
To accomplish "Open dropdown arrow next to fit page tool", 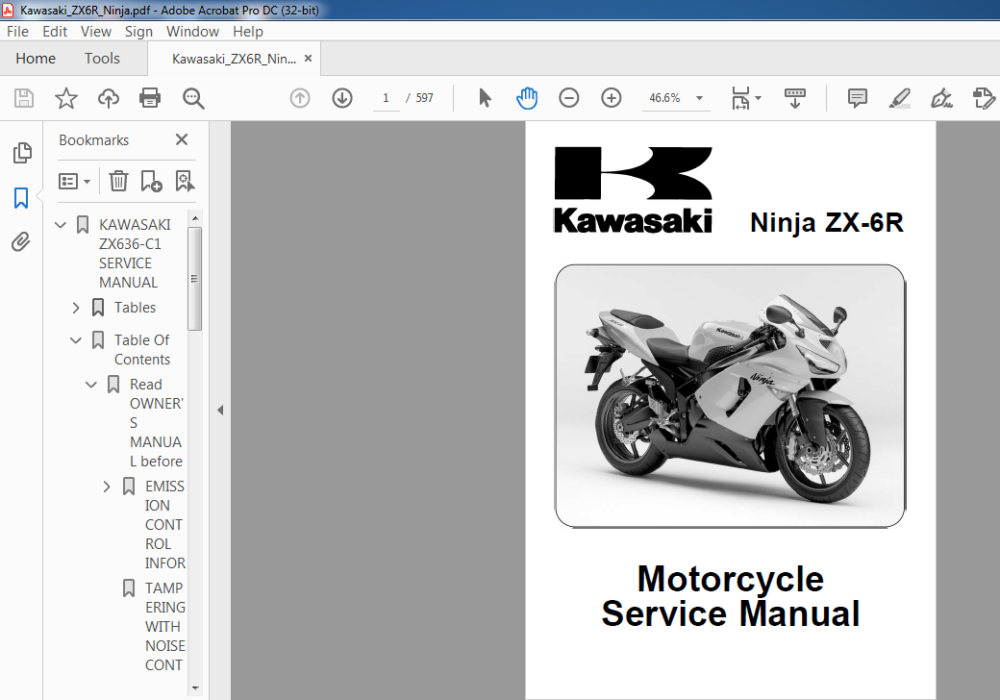I will click(758, 98).
